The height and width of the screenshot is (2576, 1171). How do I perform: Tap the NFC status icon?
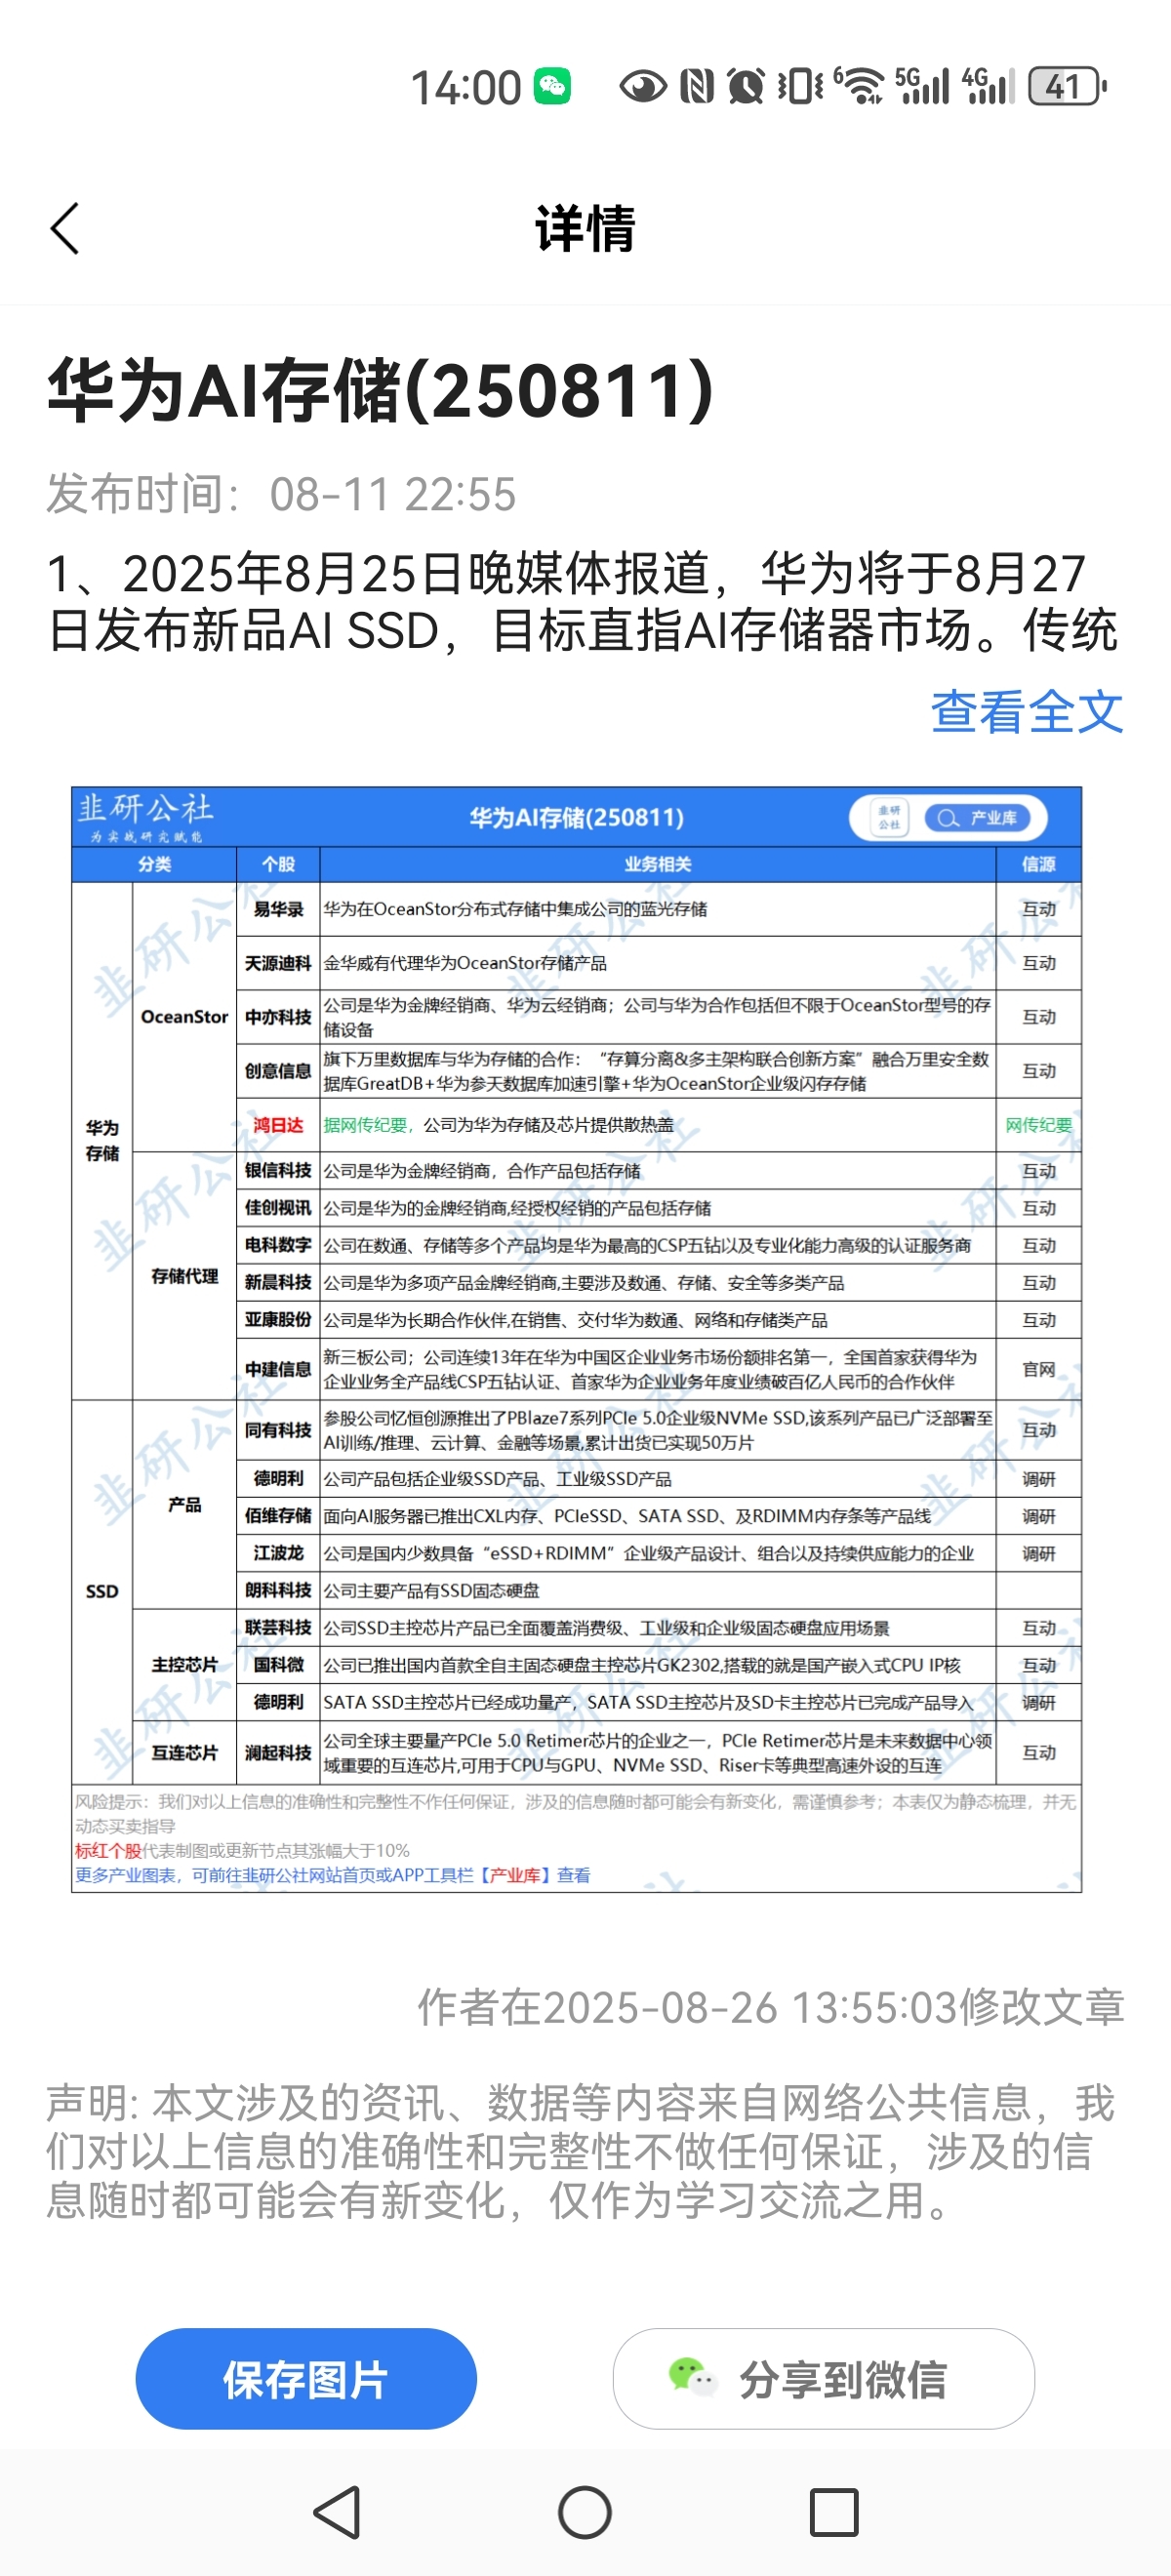[x=697, y=86]
